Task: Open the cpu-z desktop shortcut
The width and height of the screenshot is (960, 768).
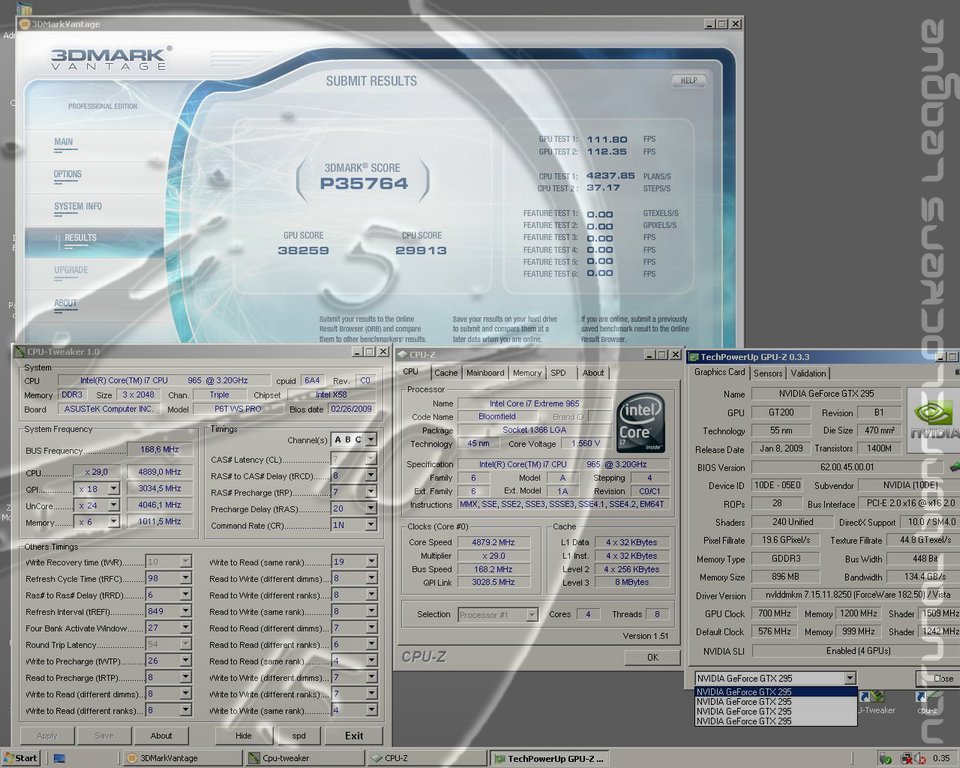Action: [927, 703]
